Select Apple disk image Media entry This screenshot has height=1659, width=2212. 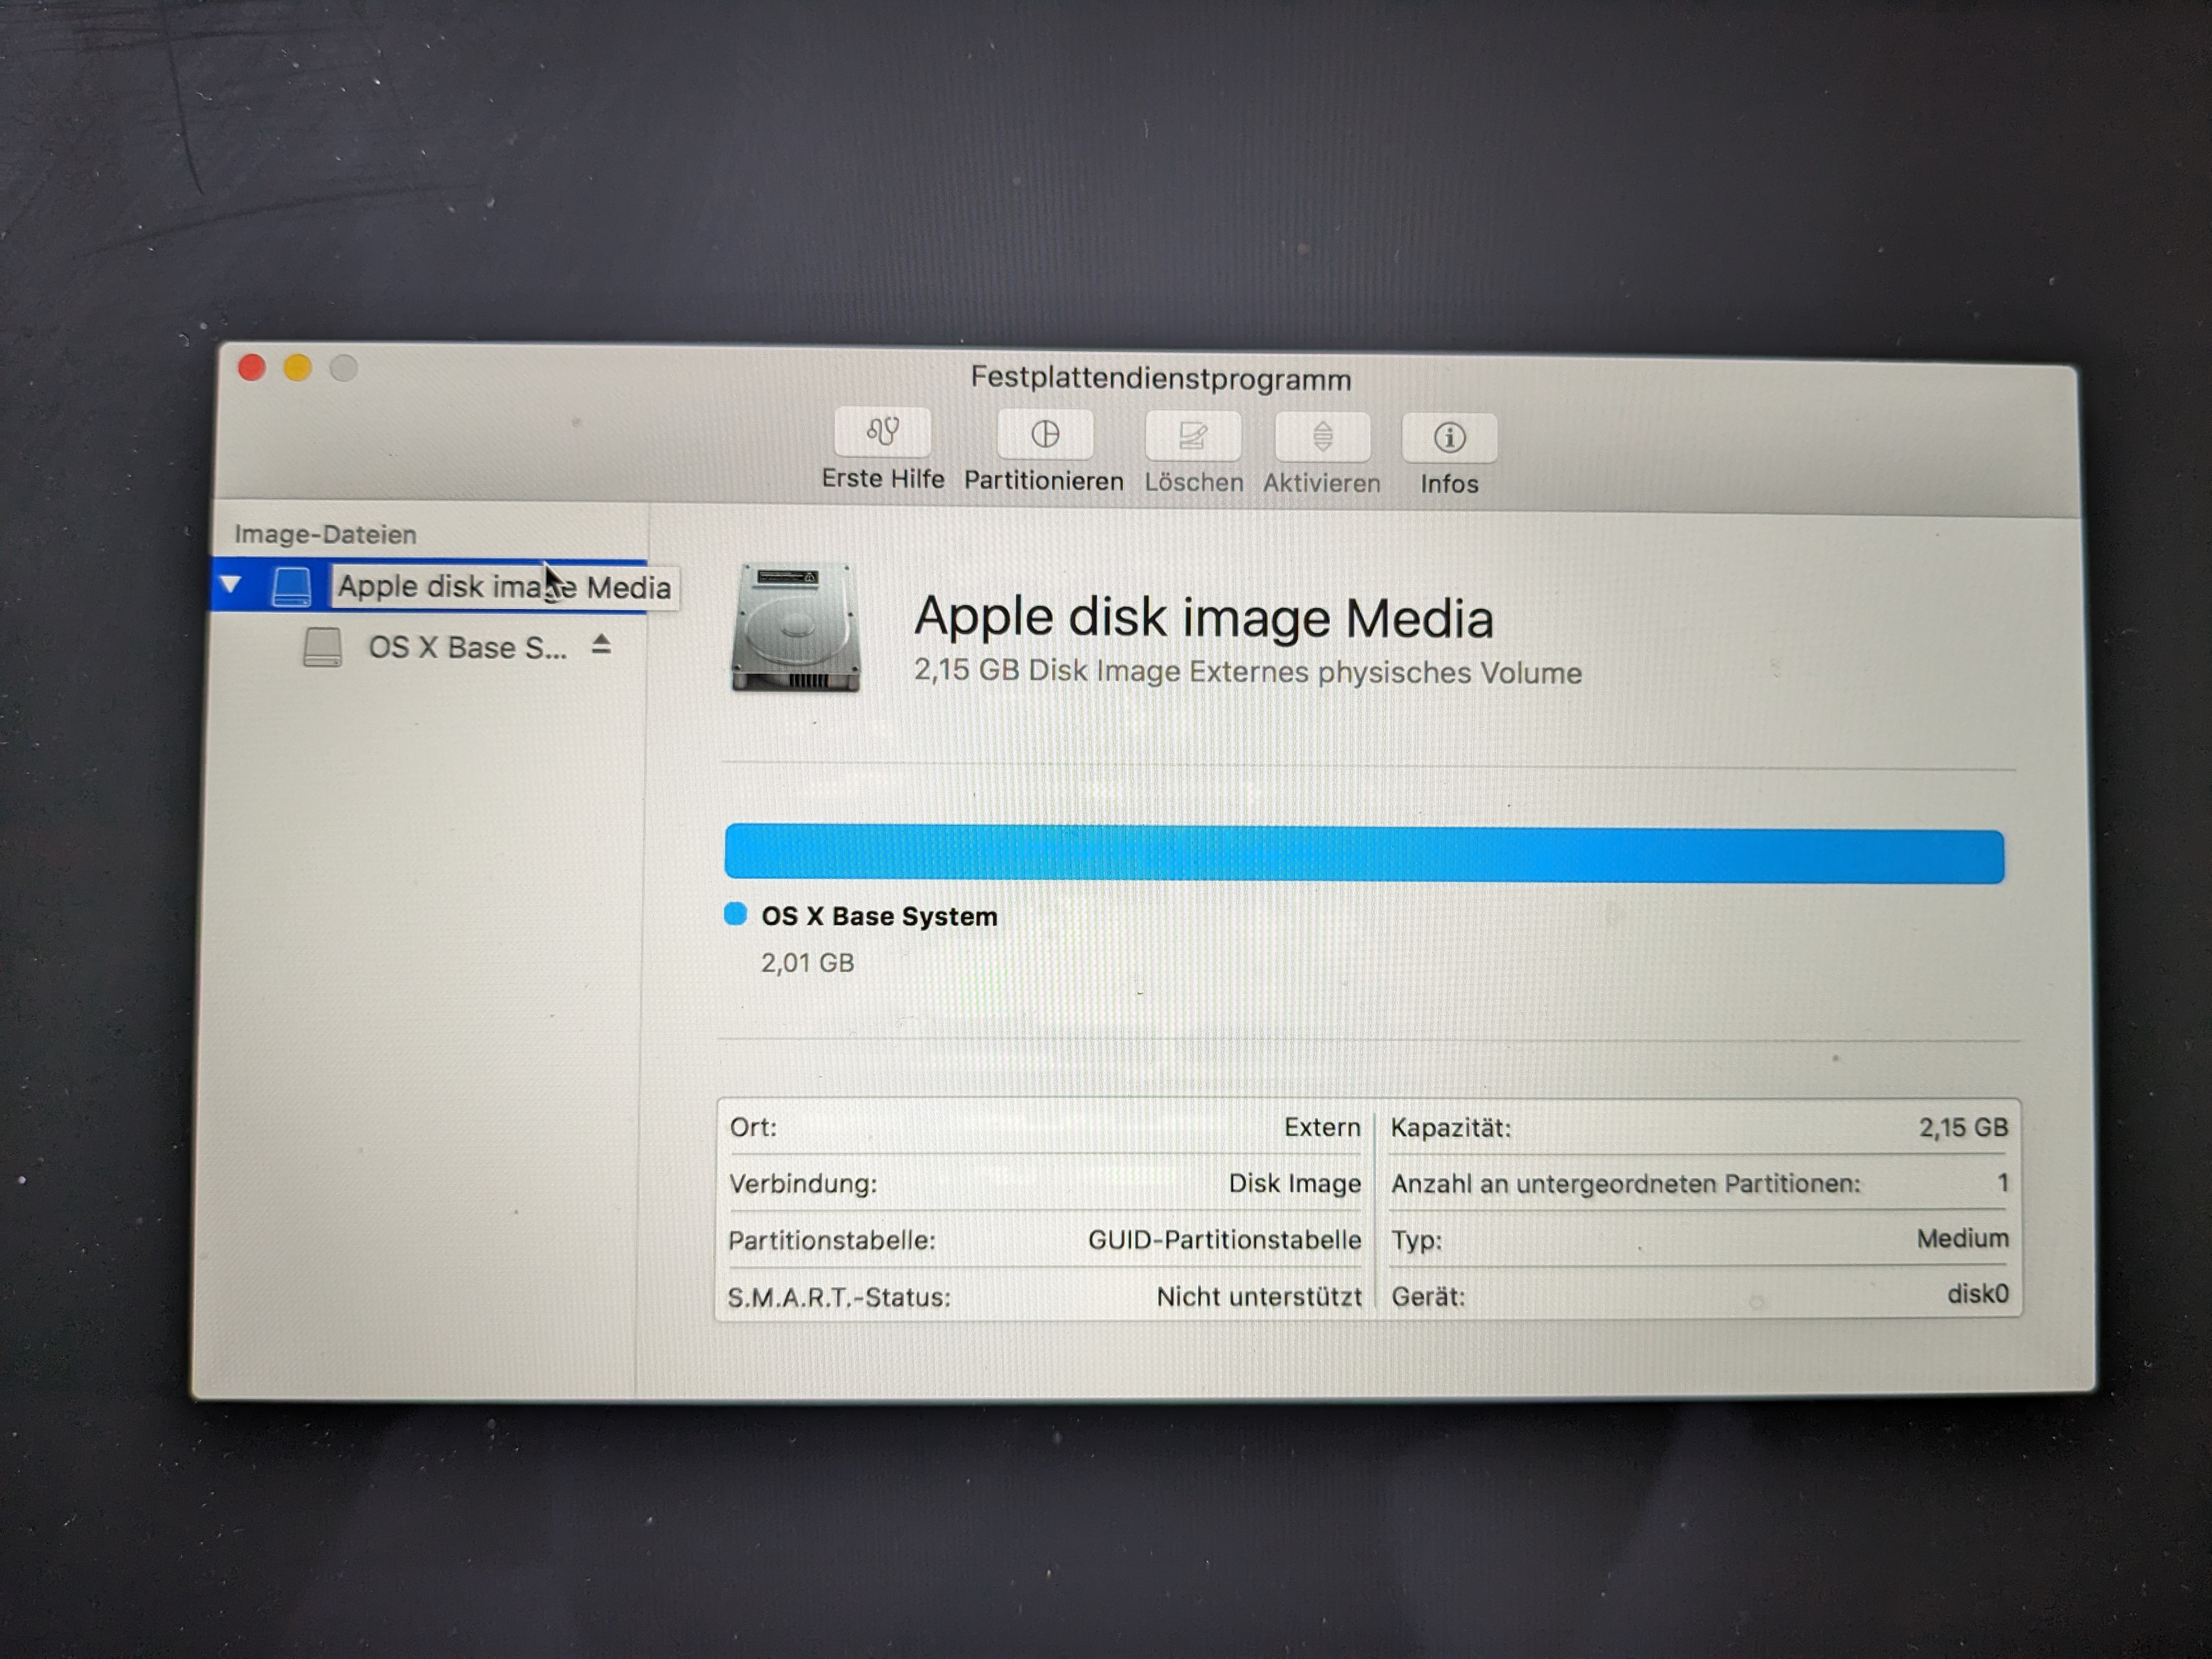503,587
